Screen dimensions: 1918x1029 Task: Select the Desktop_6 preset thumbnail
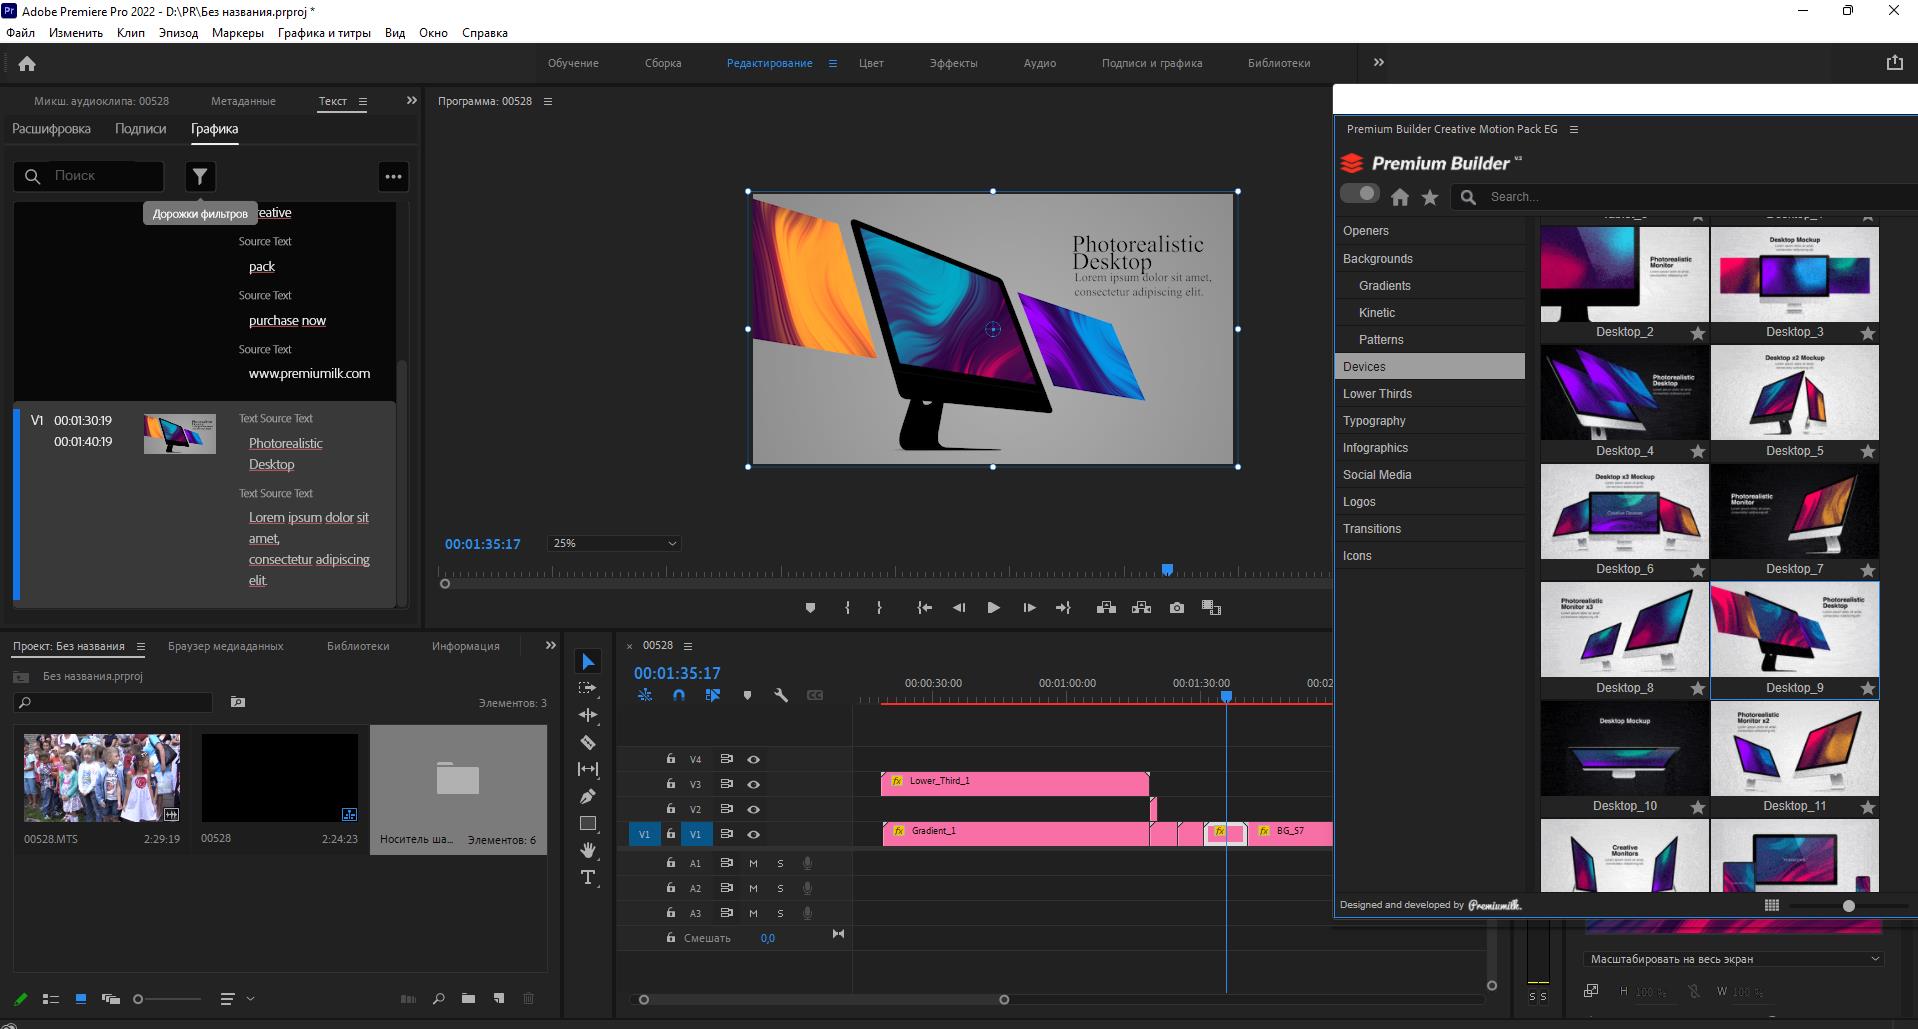pyautogui.click(x=1624, y=512)
